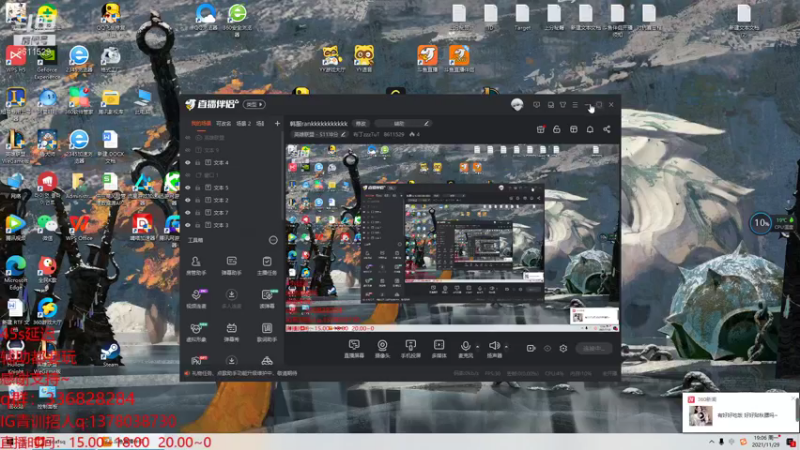
Task: Click the live streaming status button
Action: (x=594, y=348)
